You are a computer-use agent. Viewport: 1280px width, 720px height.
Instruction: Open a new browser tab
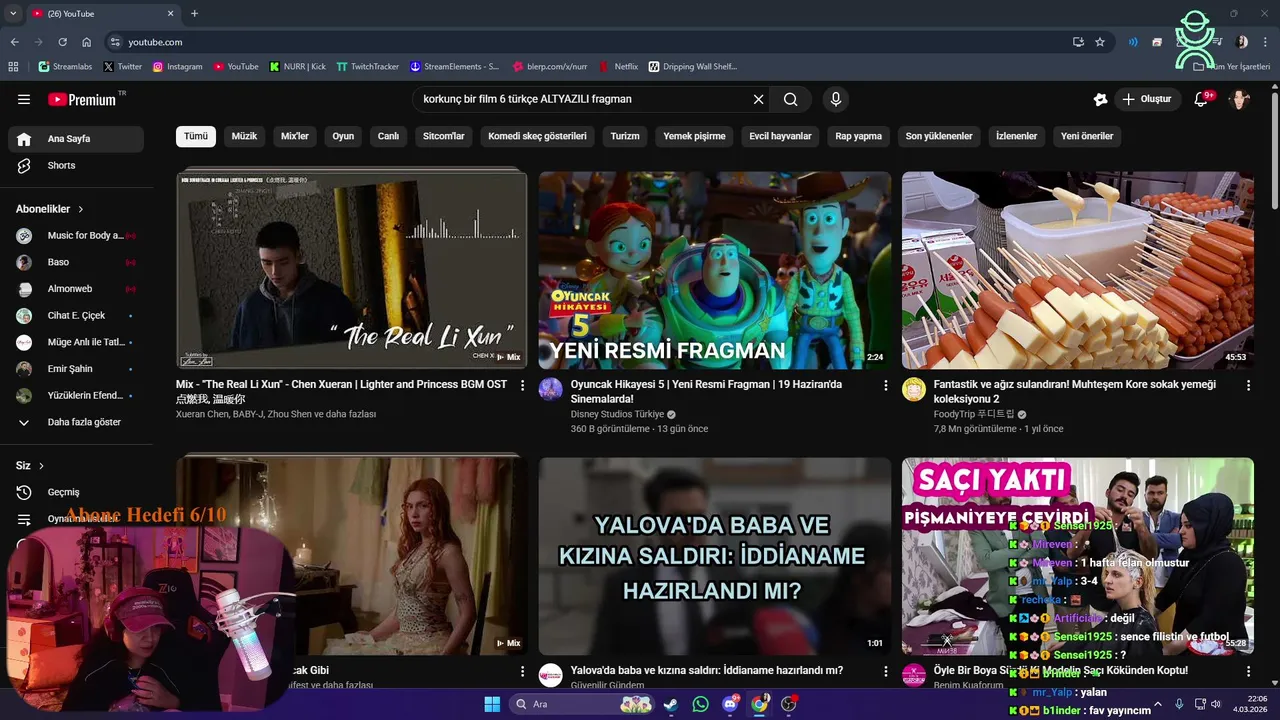click(x=194, y=13)
